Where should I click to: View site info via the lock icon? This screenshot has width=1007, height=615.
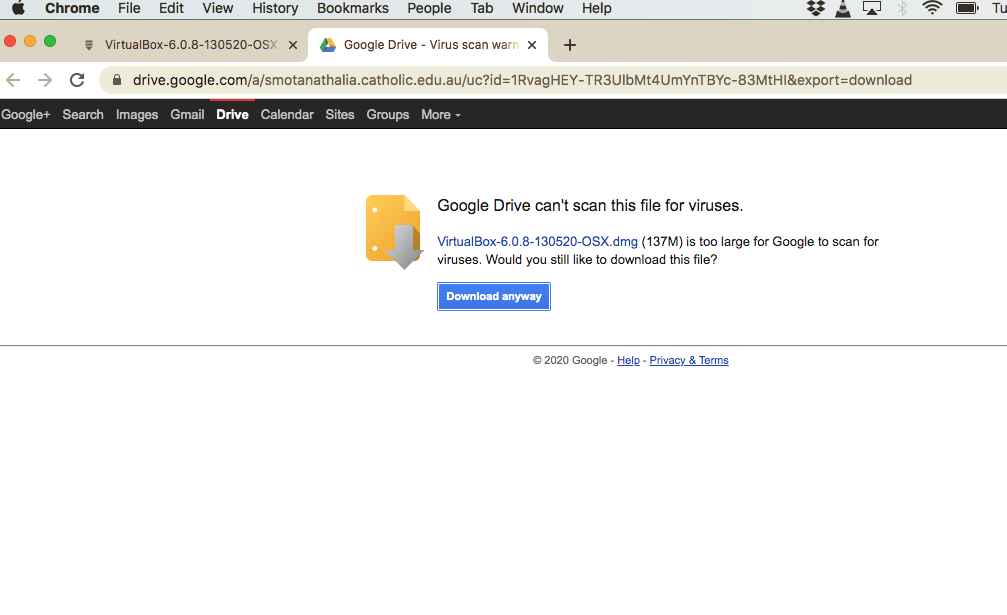point(117,80)
